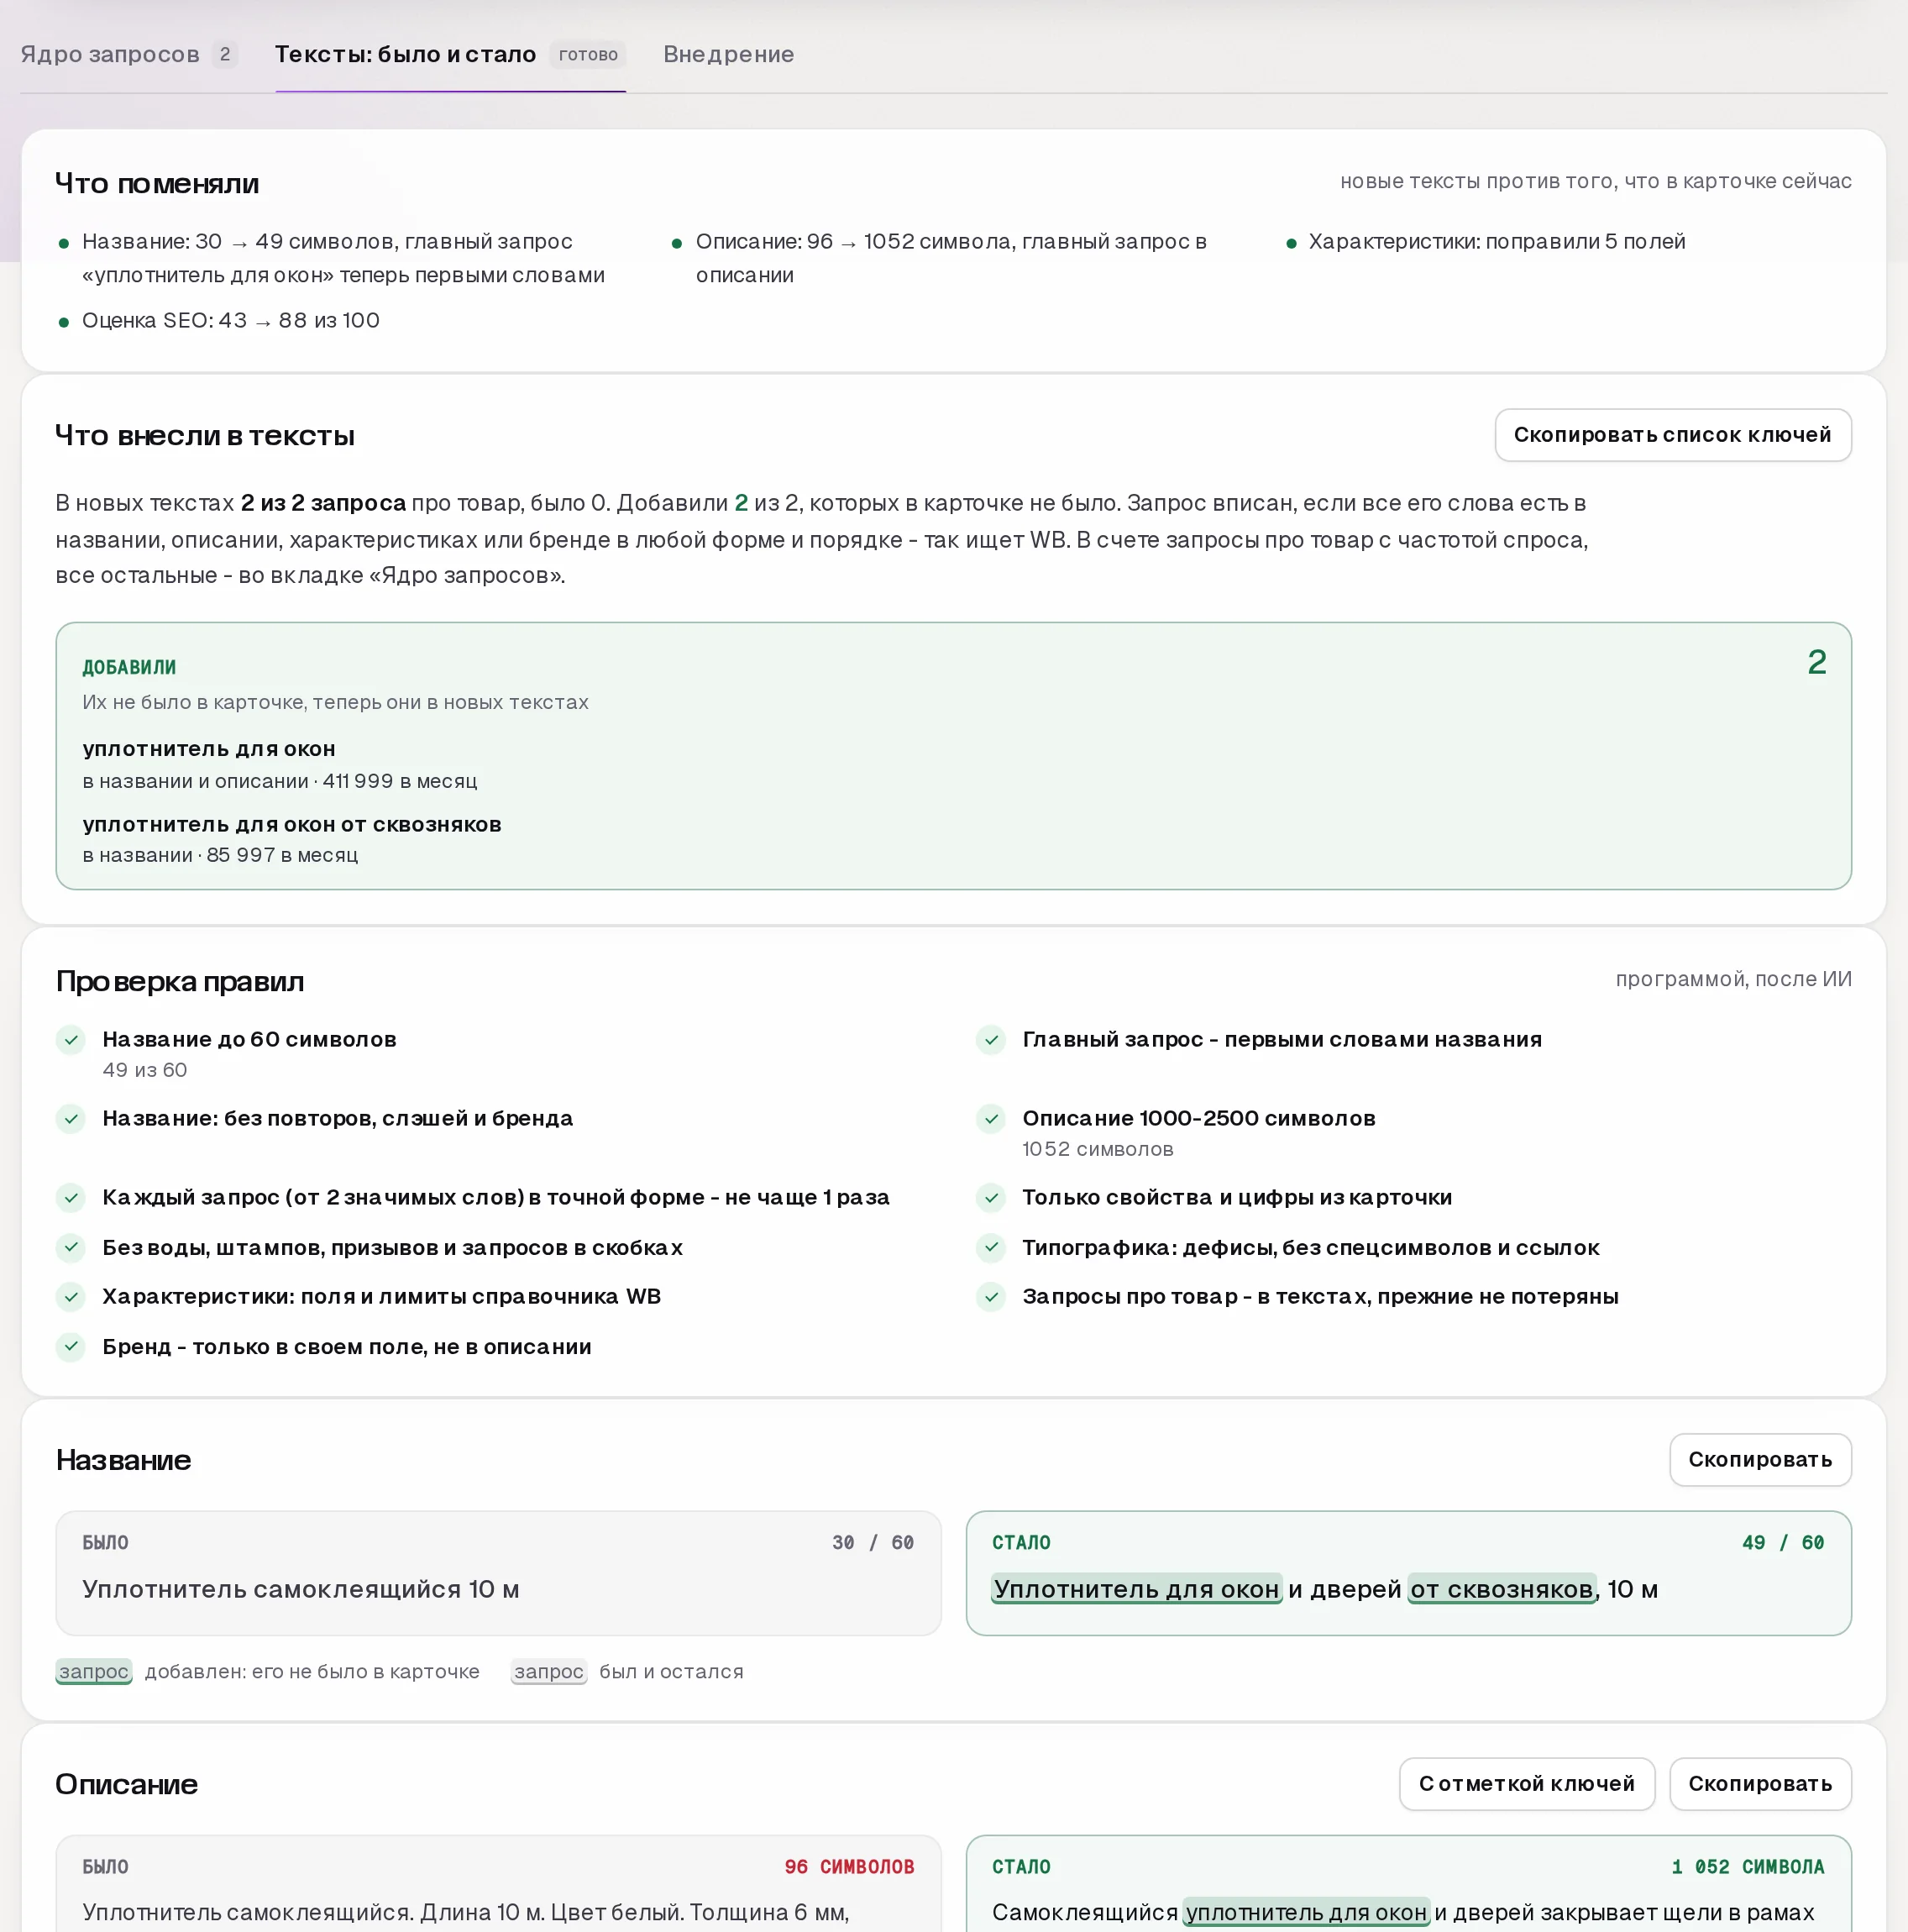Image resolution: width=1908 pixels, height=1932 pixels.
Task: Click the «готово» badge on the texts tab
Action: point(588,55)
